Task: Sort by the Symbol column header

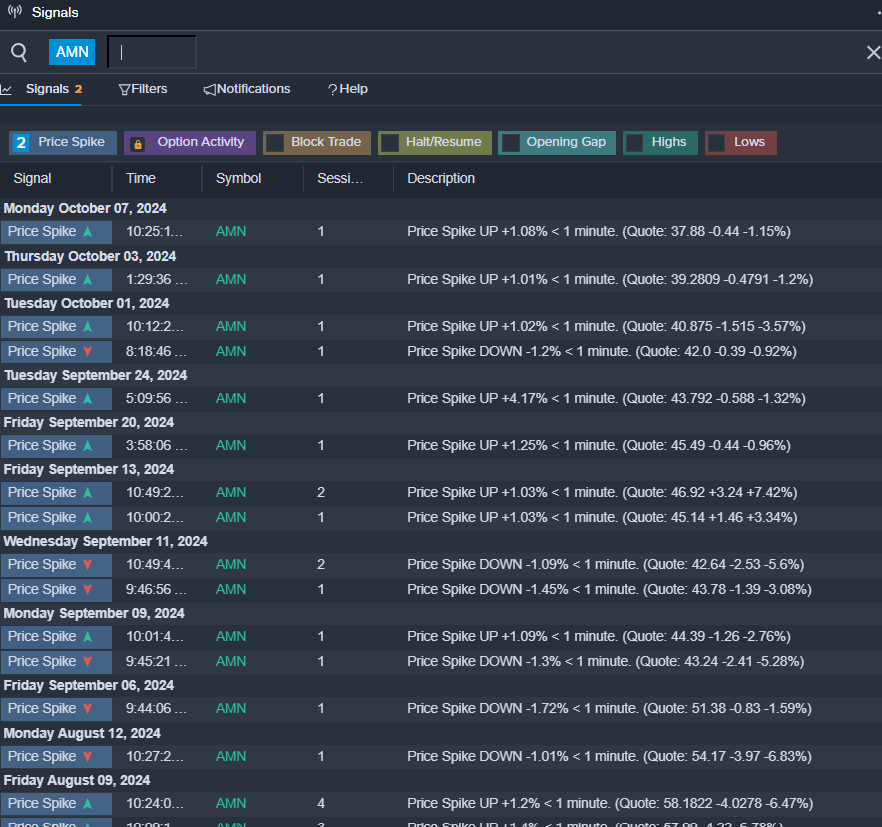Action: pyautogui.click(x=238, y=178)
